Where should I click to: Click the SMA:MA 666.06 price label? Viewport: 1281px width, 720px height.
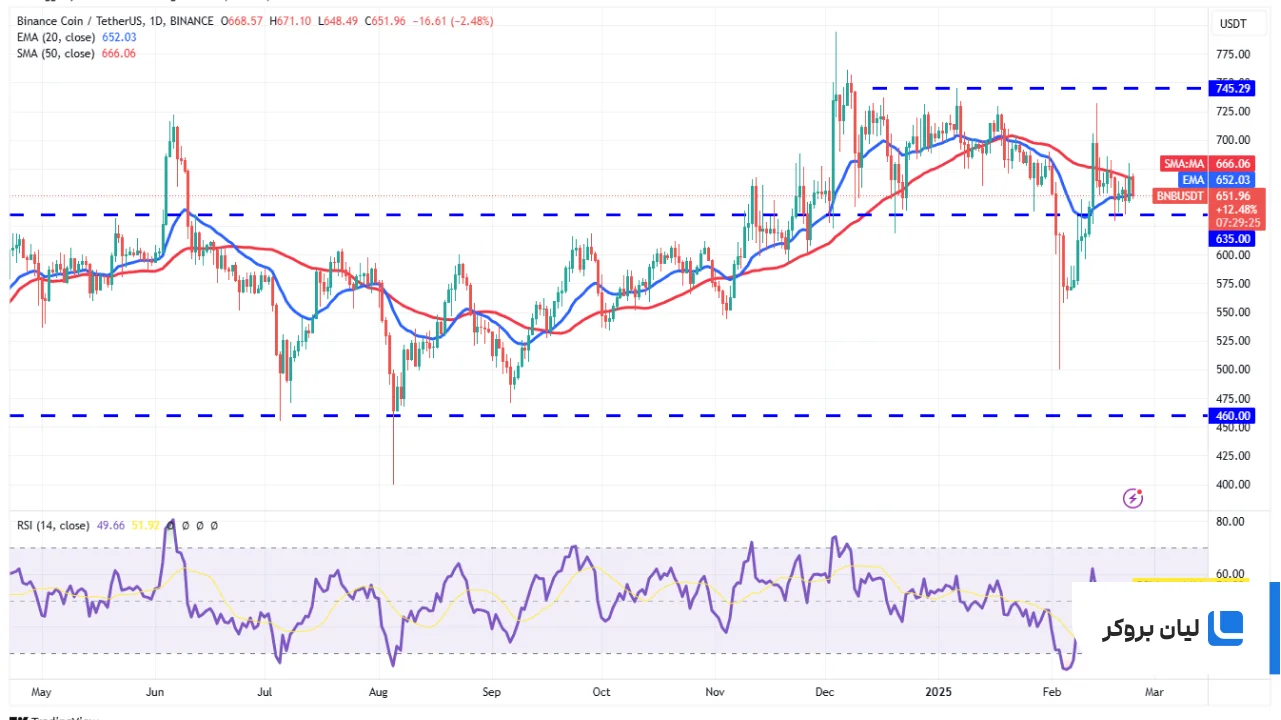click(1206, 163)
